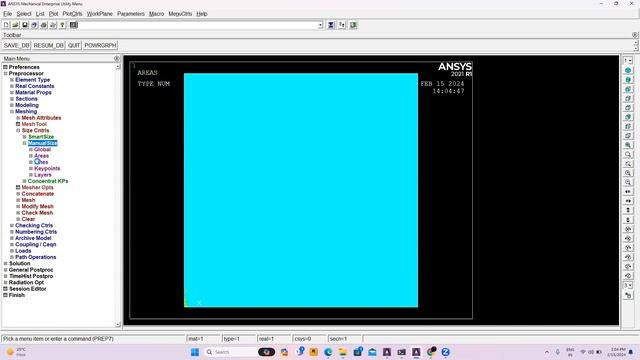The height and width of the screenshot is (360, 640).
Task: Open ANSYS Help question-mark icon
Action: (x=62, y=25)
